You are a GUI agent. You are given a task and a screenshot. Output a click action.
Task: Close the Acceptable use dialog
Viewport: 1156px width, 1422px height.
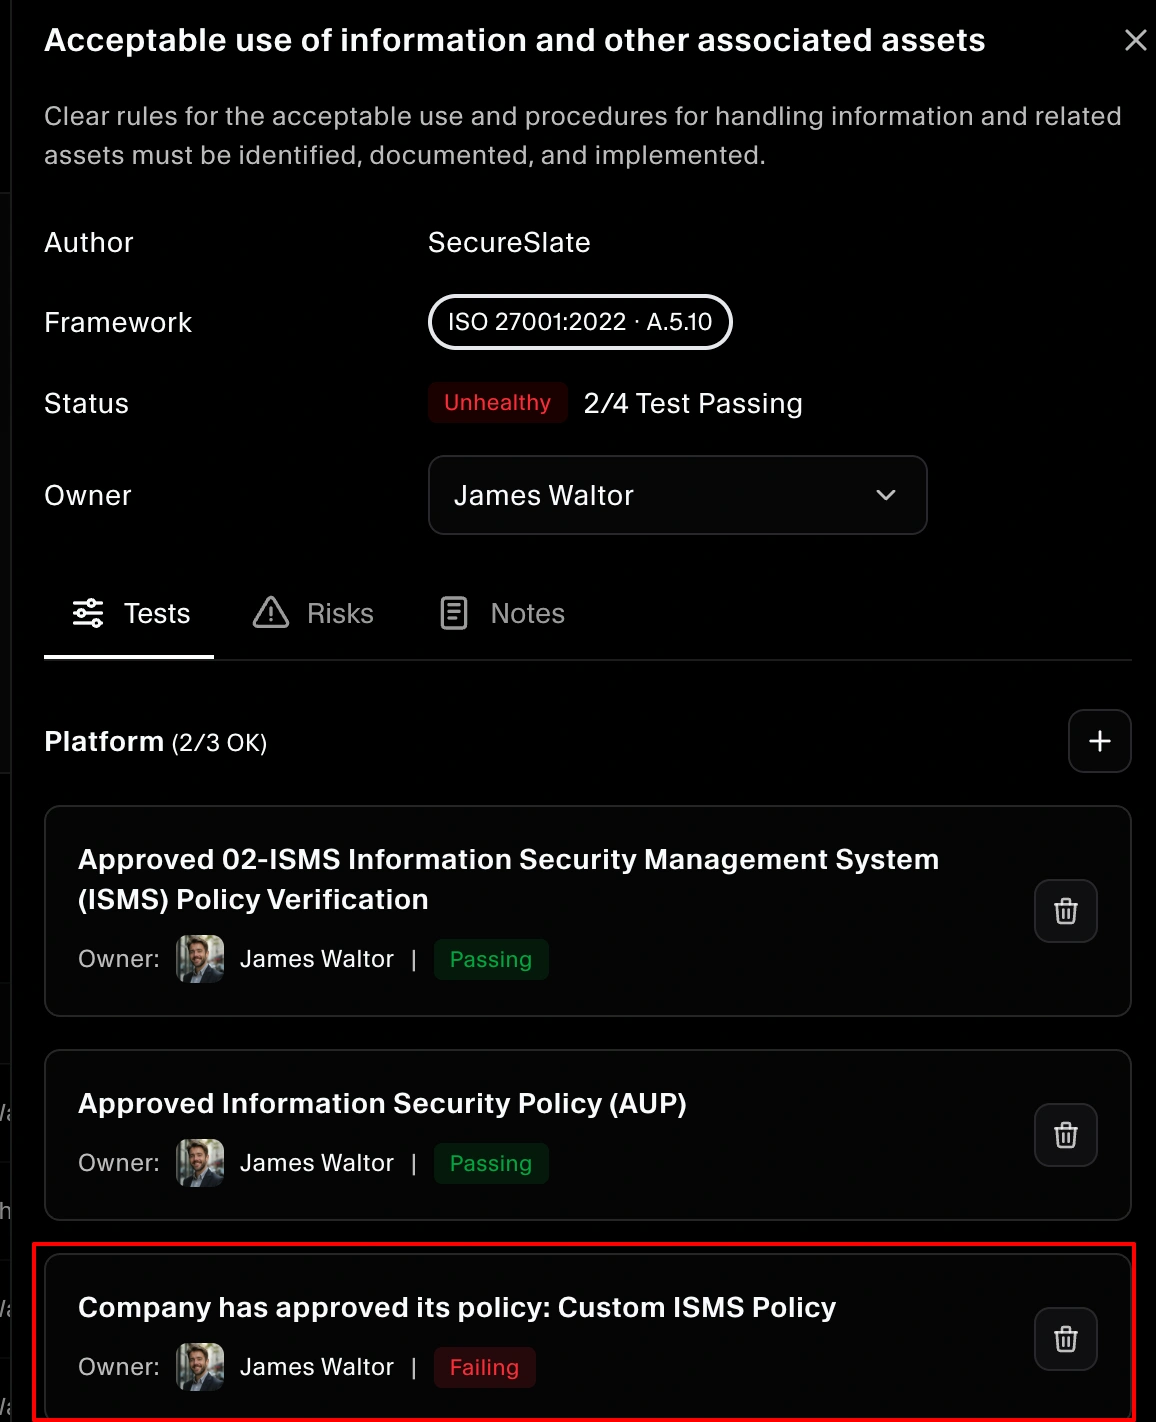pyautogui.click(x=1135, y=40)
